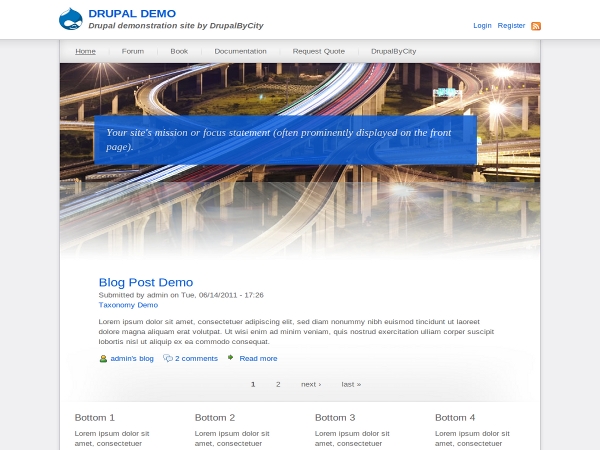Click the DRUPAL DEMO site title
The height and width of the screenshot is (450, 600).
(x=132, y=13)
